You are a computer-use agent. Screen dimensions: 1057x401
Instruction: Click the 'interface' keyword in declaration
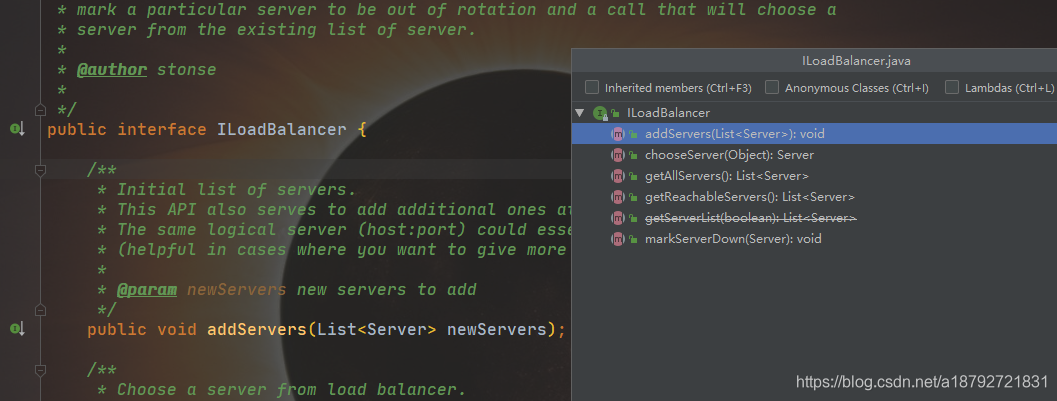162,129
